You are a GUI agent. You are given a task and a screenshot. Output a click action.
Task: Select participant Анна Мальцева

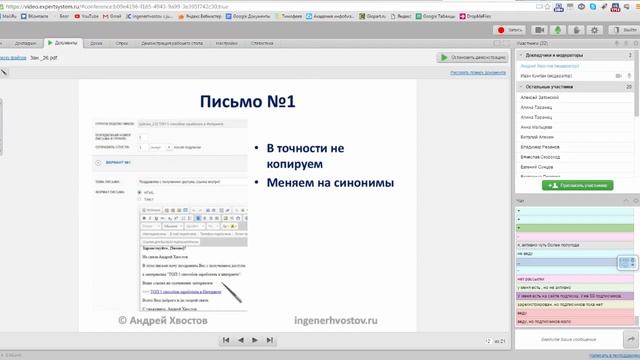coord(536,127)
